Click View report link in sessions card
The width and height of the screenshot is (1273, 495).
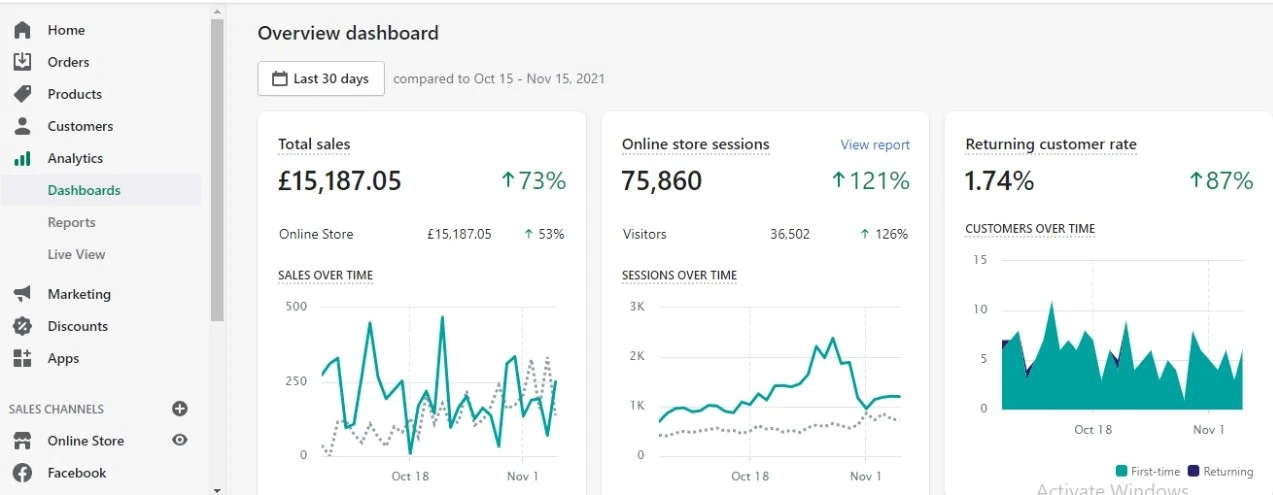coord(875,145)
